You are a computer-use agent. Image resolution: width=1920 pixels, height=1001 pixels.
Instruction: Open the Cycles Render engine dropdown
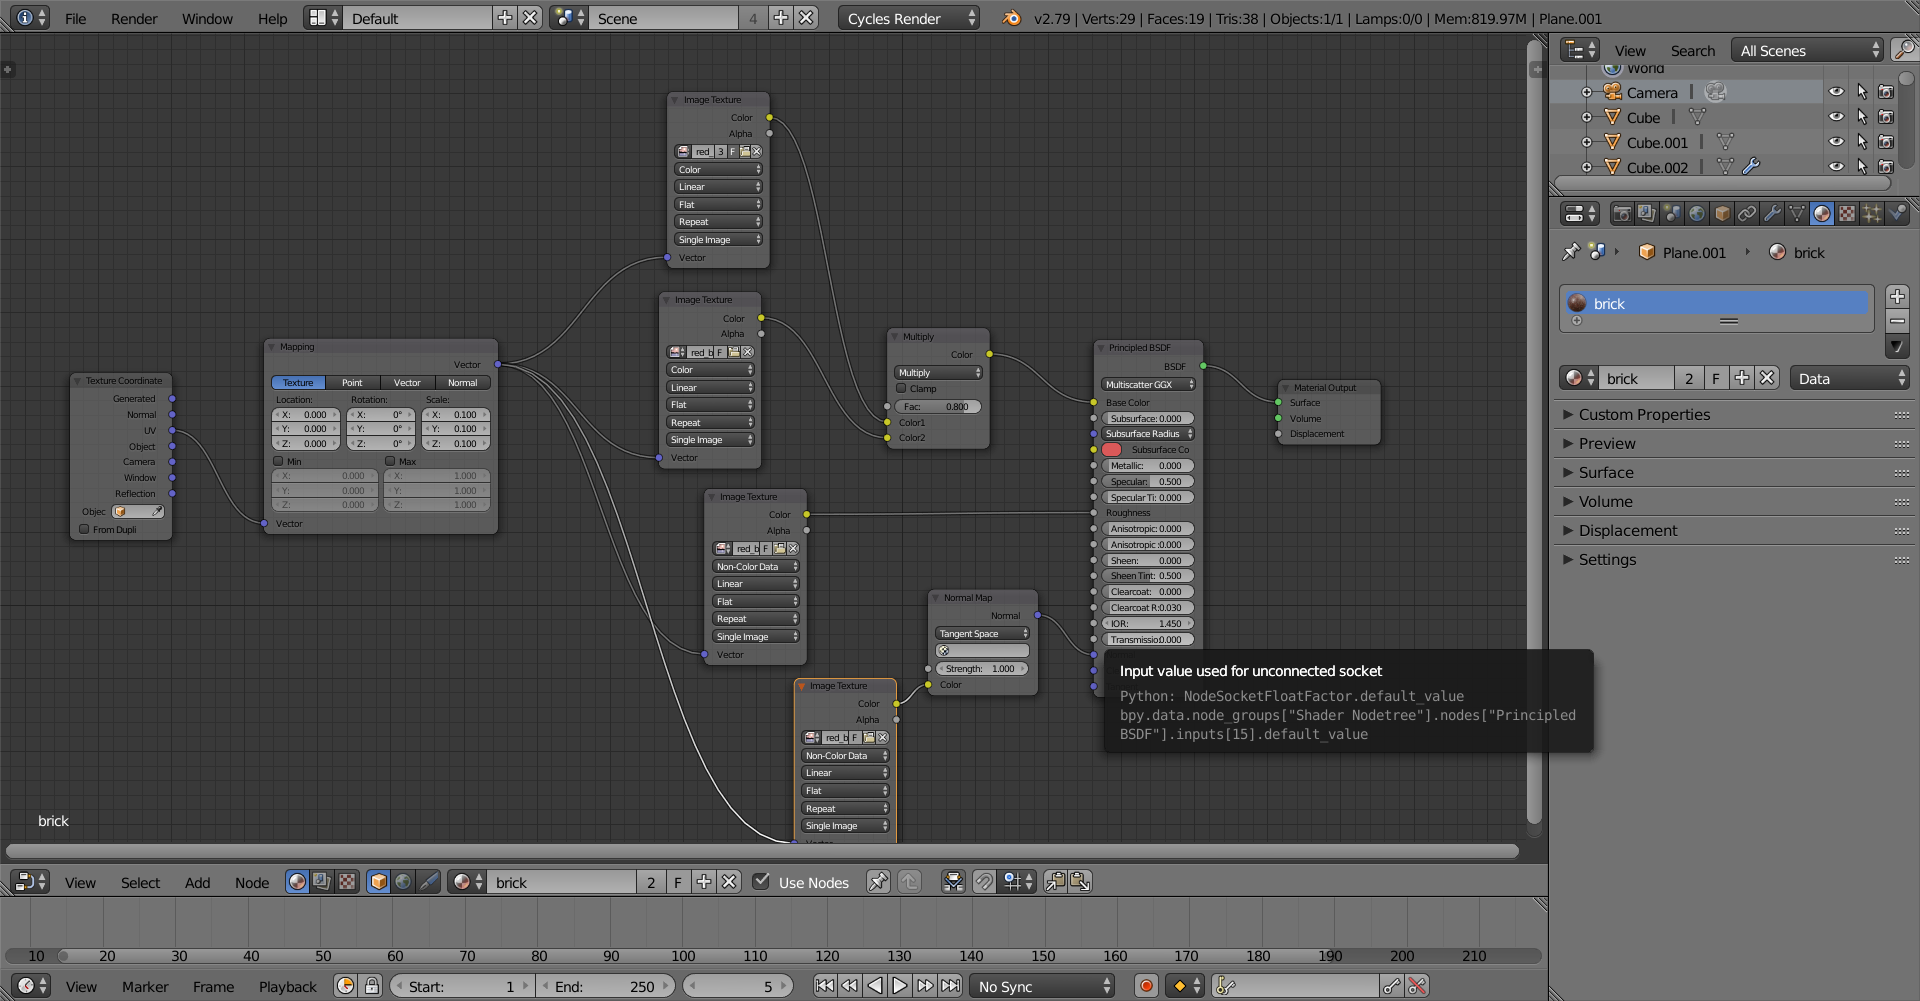point(905,17)
